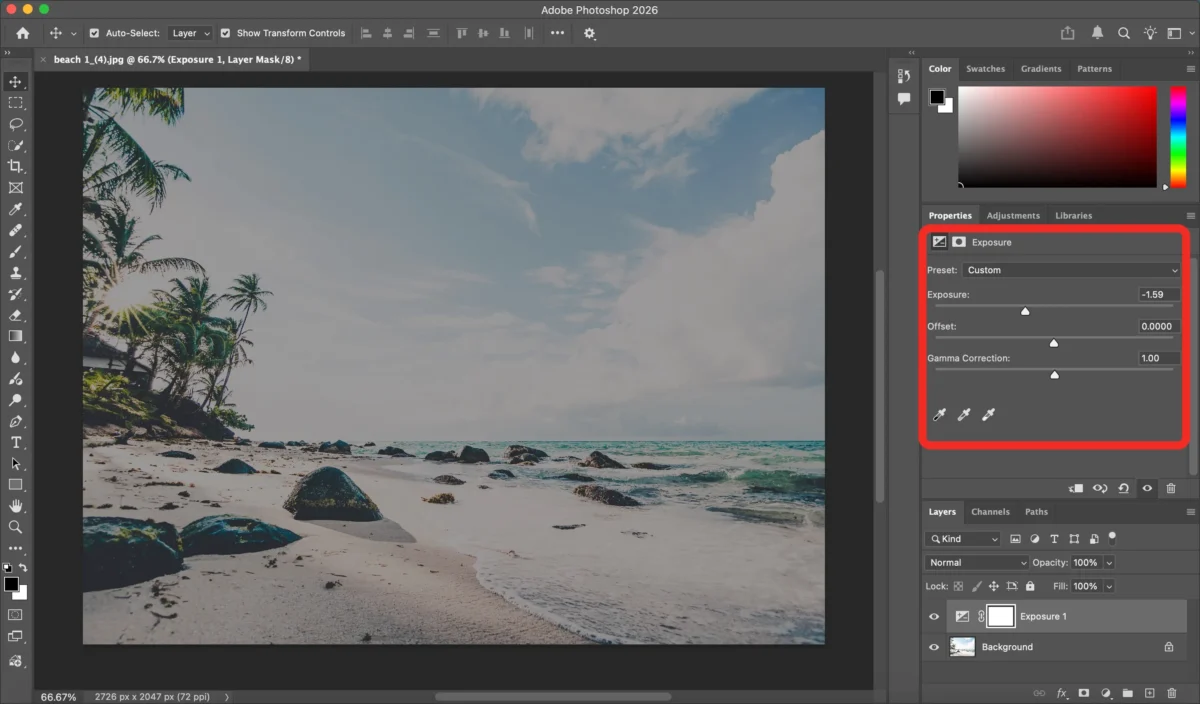1200x704 pixels.
Task: Choose the Hand tool
Action: coord(15,505)
